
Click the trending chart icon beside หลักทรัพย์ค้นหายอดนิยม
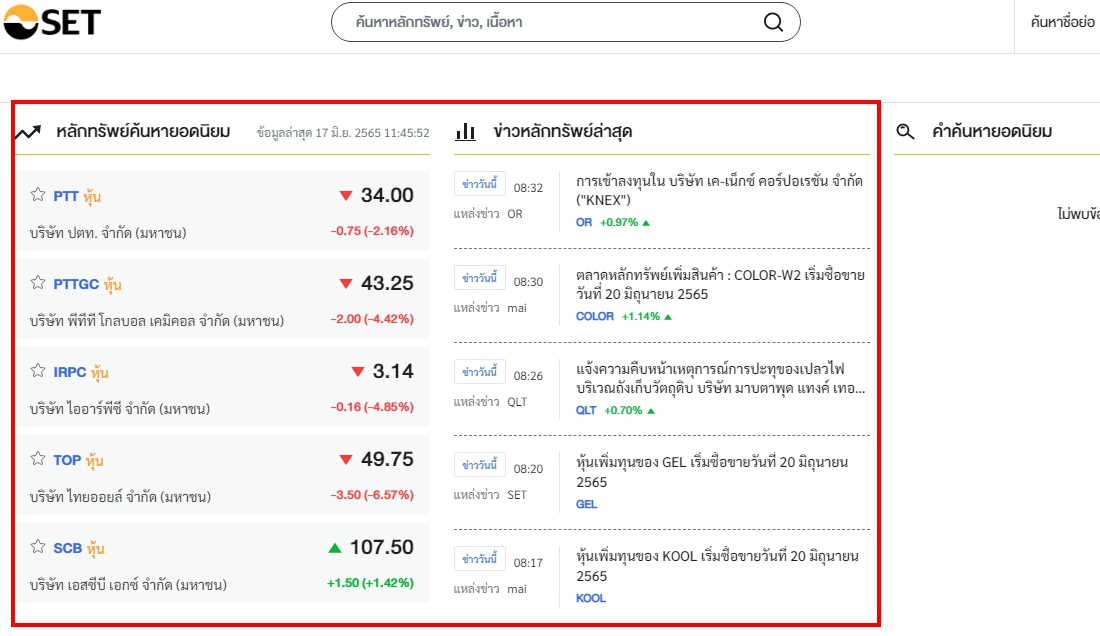coord(28,132)
